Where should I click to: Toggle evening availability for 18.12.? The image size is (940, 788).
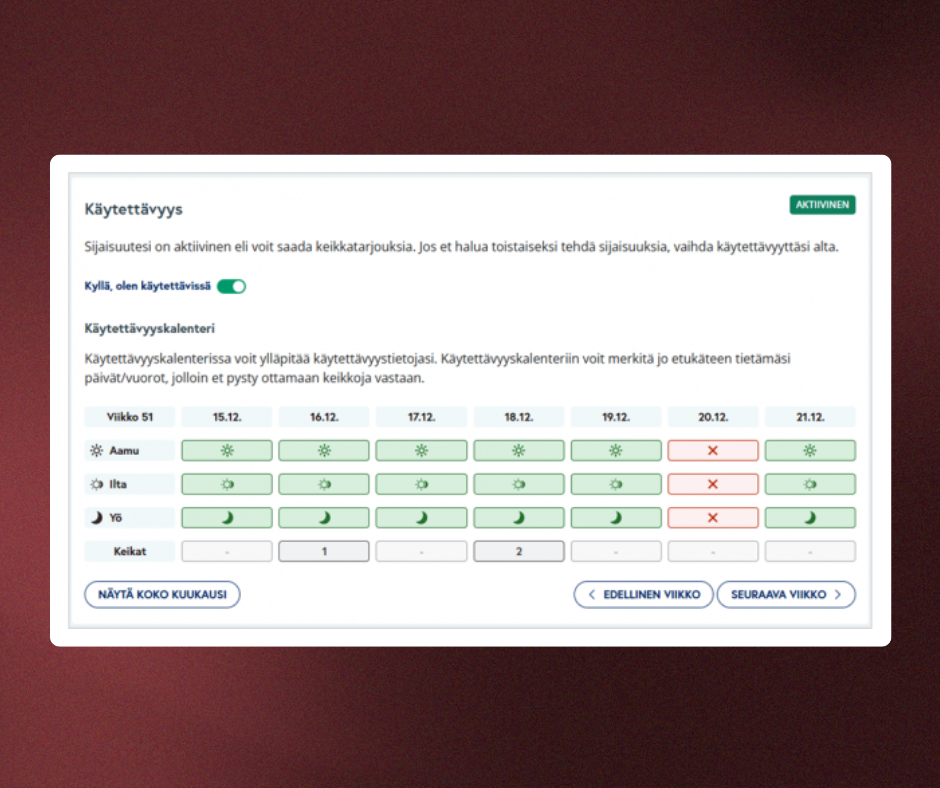pyautogui.click(x=518, y=484)
